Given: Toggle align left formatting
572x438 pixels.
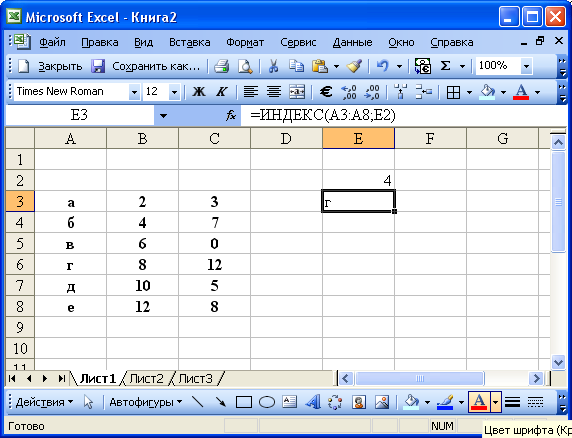Looking at the screenshot, I should click(x=251, y=92).
